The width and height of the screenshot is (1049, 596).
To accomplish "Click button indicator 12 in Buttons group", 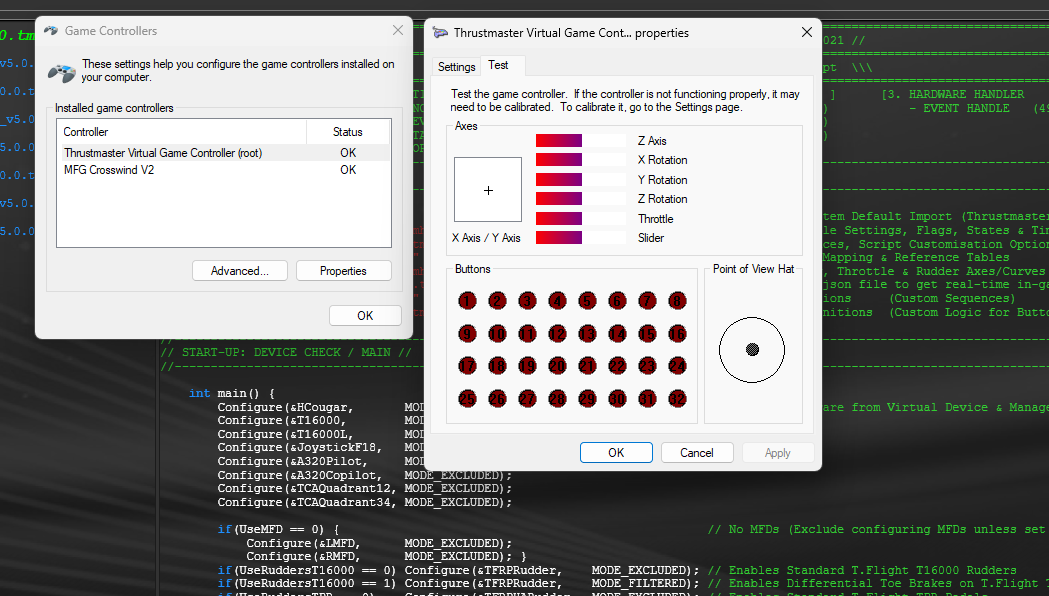I will pyautogui.click(x=557, y=334).
